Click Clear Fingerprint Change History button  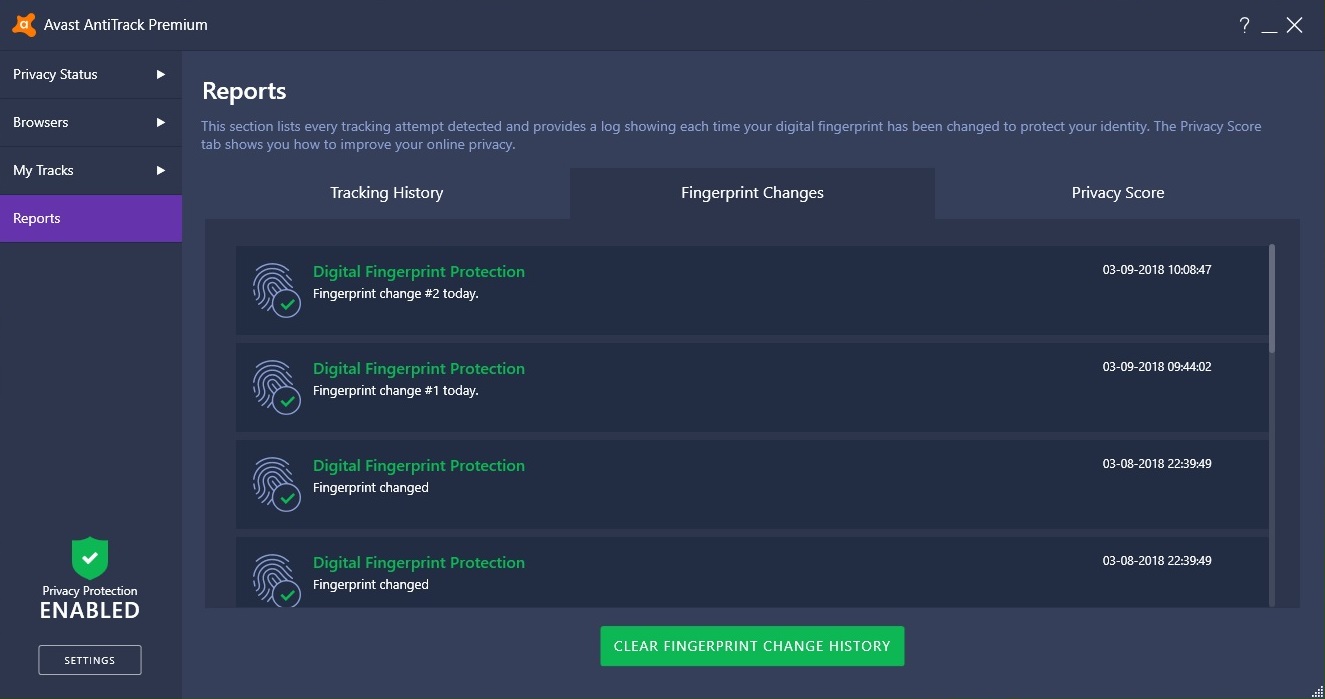pos(752,646)
